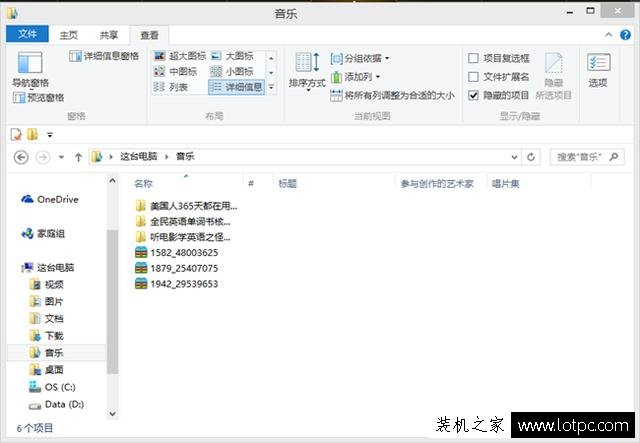Enable 项目复选框 checkbox
Screen dimensions: 640x443
pyautogui.click(x=473, y=58)
